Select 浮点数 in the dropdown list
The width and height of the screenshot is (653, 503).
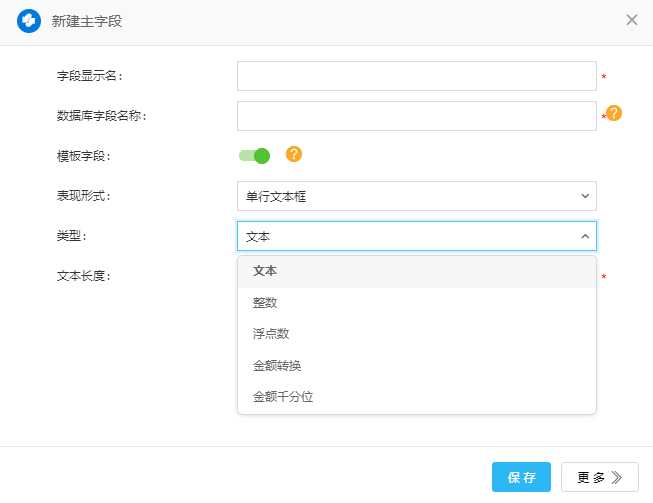[x=271, y=334]
